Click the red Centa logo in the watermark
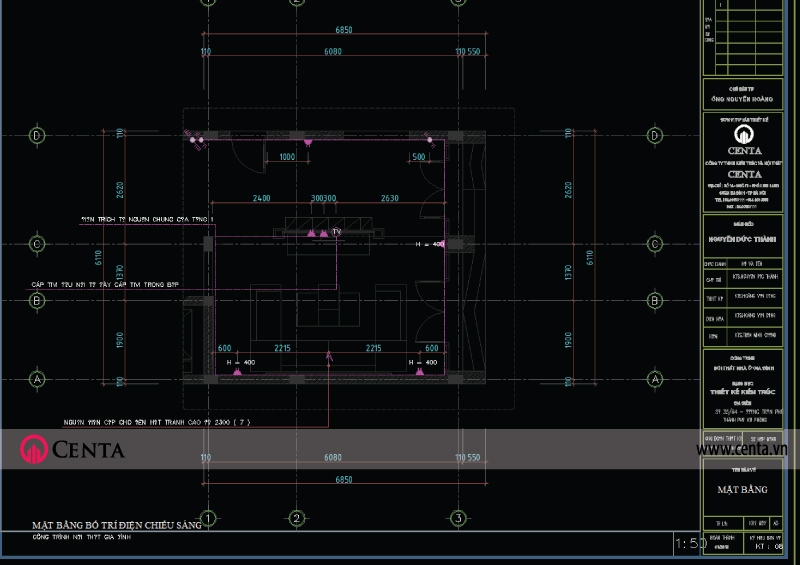 [35, 450]
